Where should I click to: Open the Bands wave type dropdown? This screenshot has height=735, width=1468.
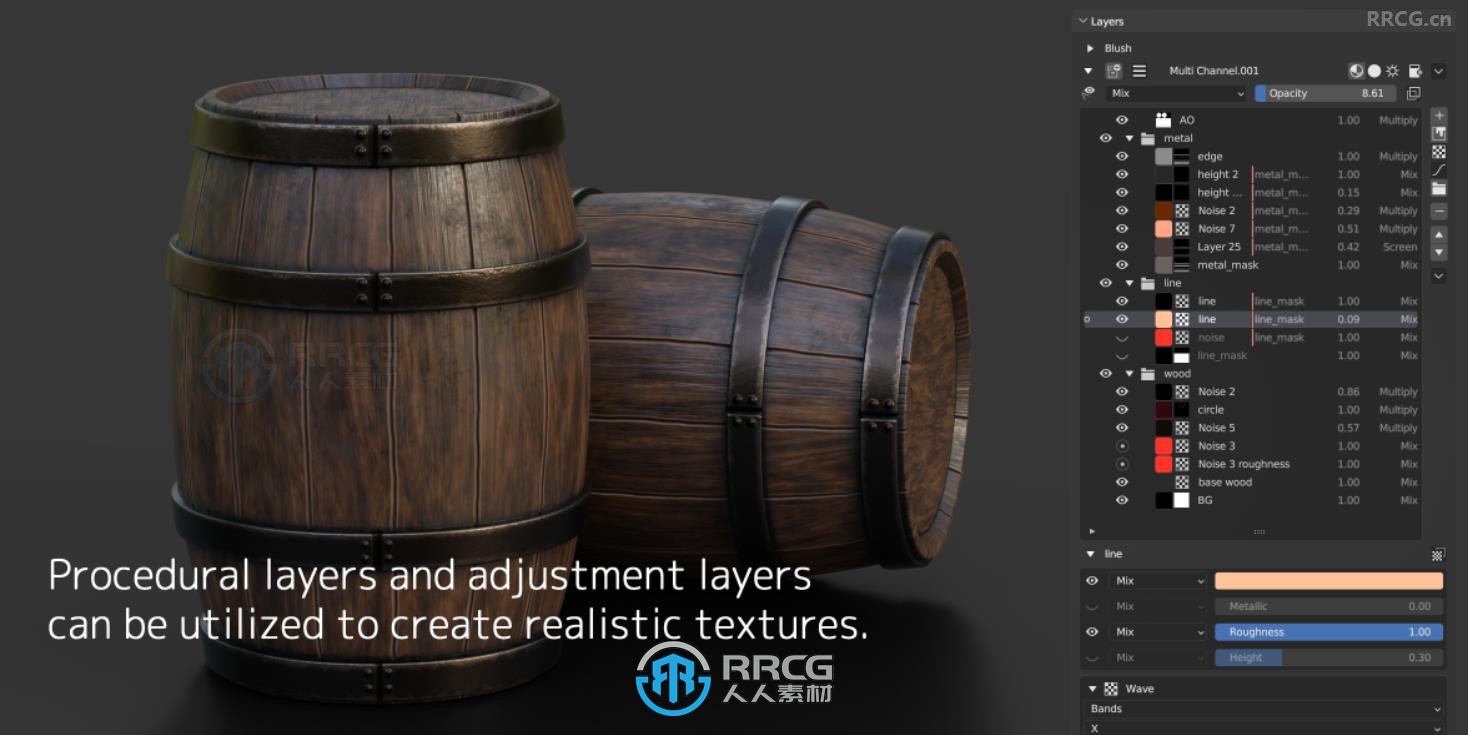click(1265, 709)
